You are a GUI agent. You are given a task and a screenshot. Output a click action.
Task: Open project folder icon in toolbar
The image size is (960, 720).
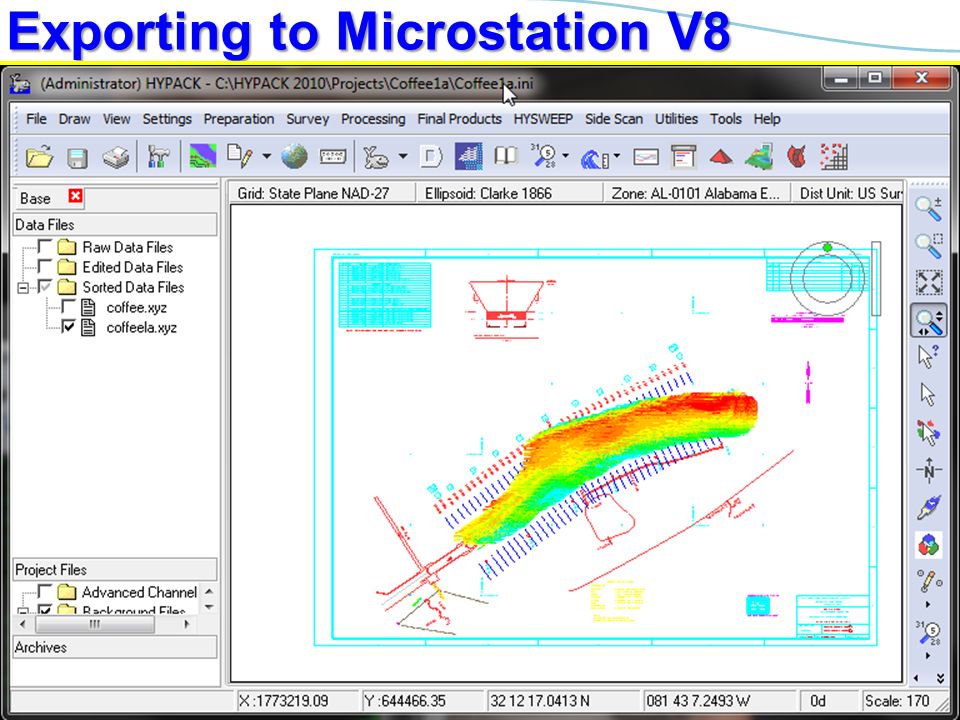coord(39,157)
